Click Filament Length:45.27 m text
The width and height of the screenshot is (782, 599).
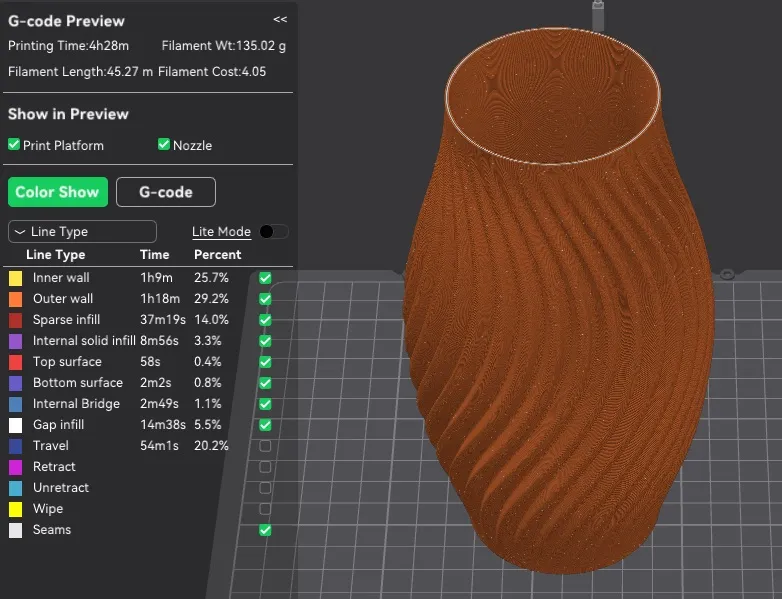pyautogui.click(x=80, y=72)
